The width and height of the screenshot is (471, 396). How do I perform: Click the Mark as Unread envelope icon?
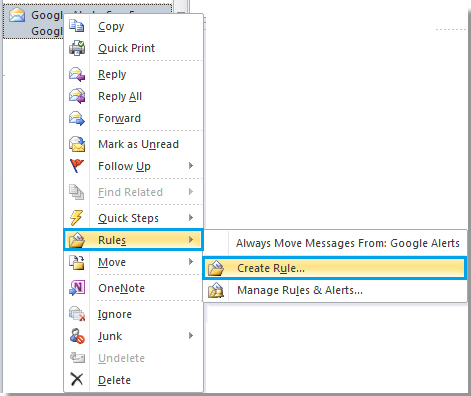[77, 144]
